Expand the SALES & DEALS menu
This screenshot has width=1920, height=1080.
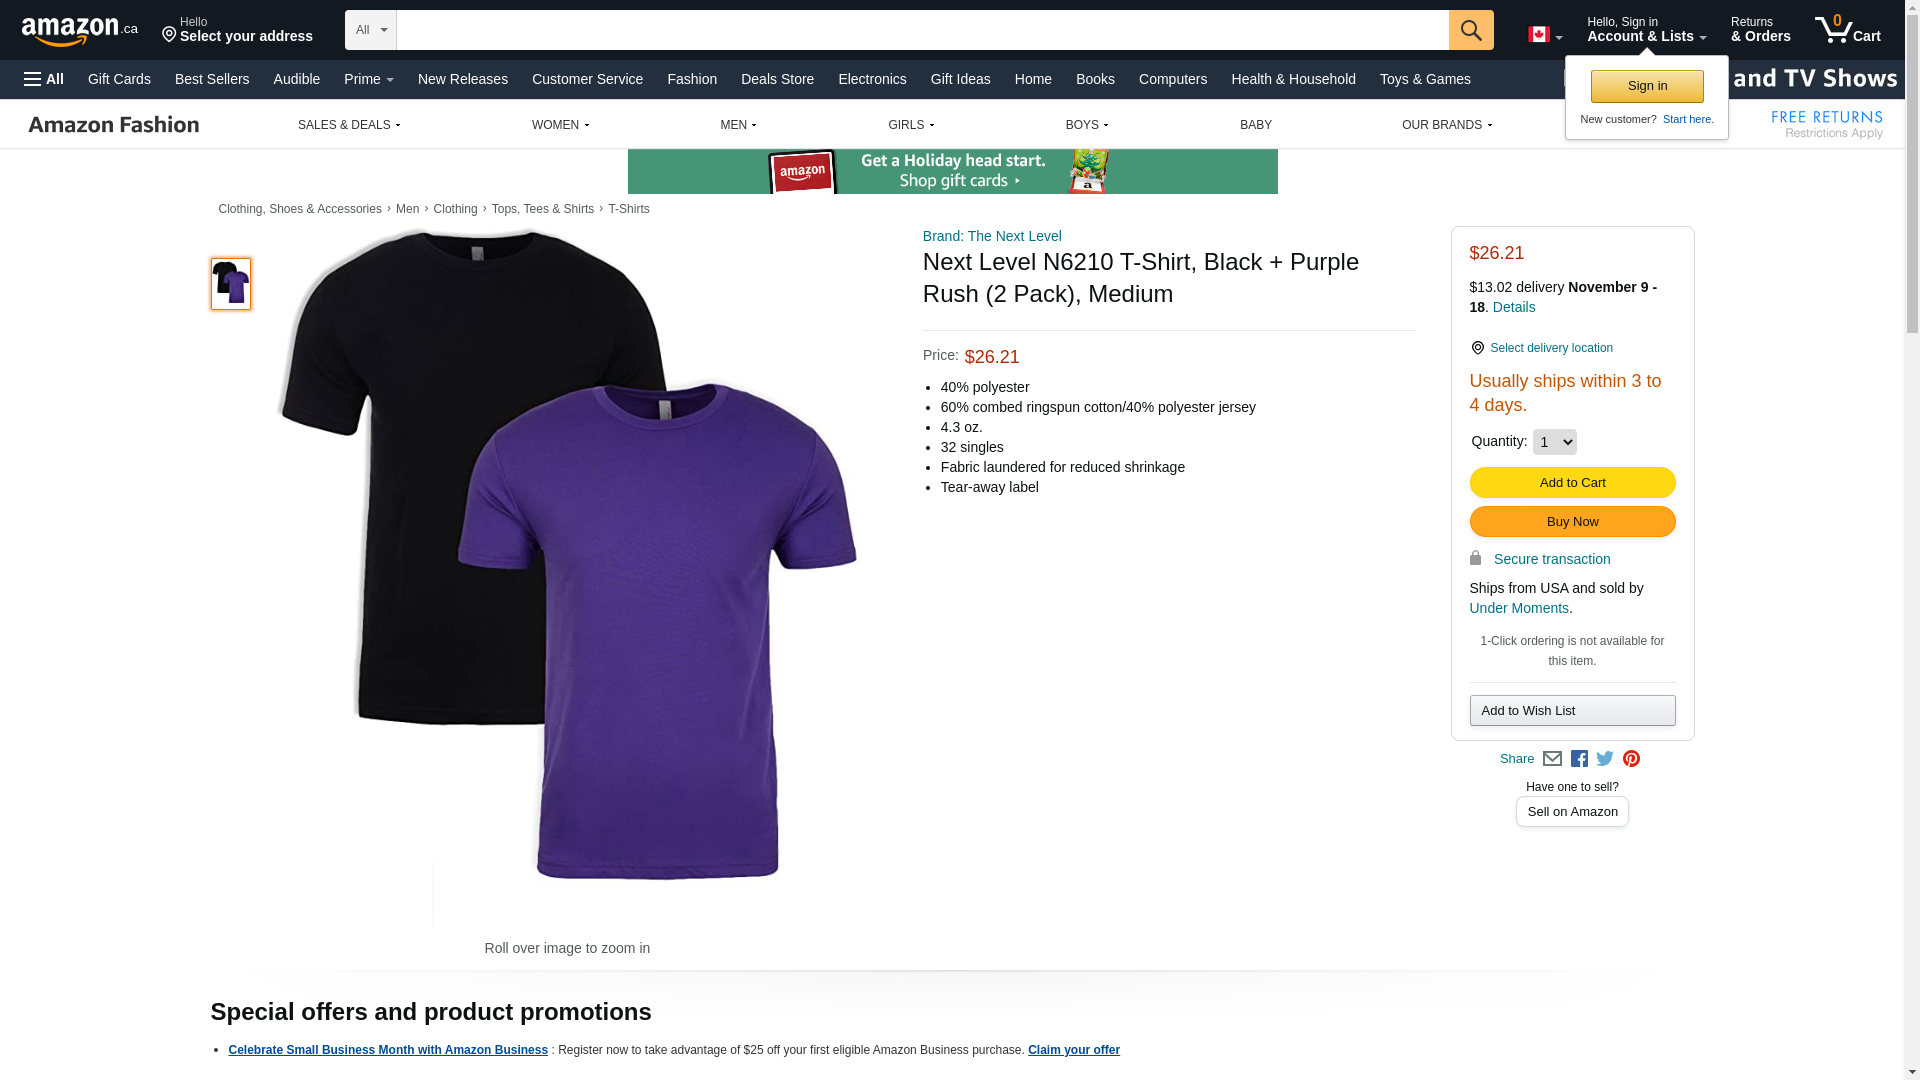(348, 125)
